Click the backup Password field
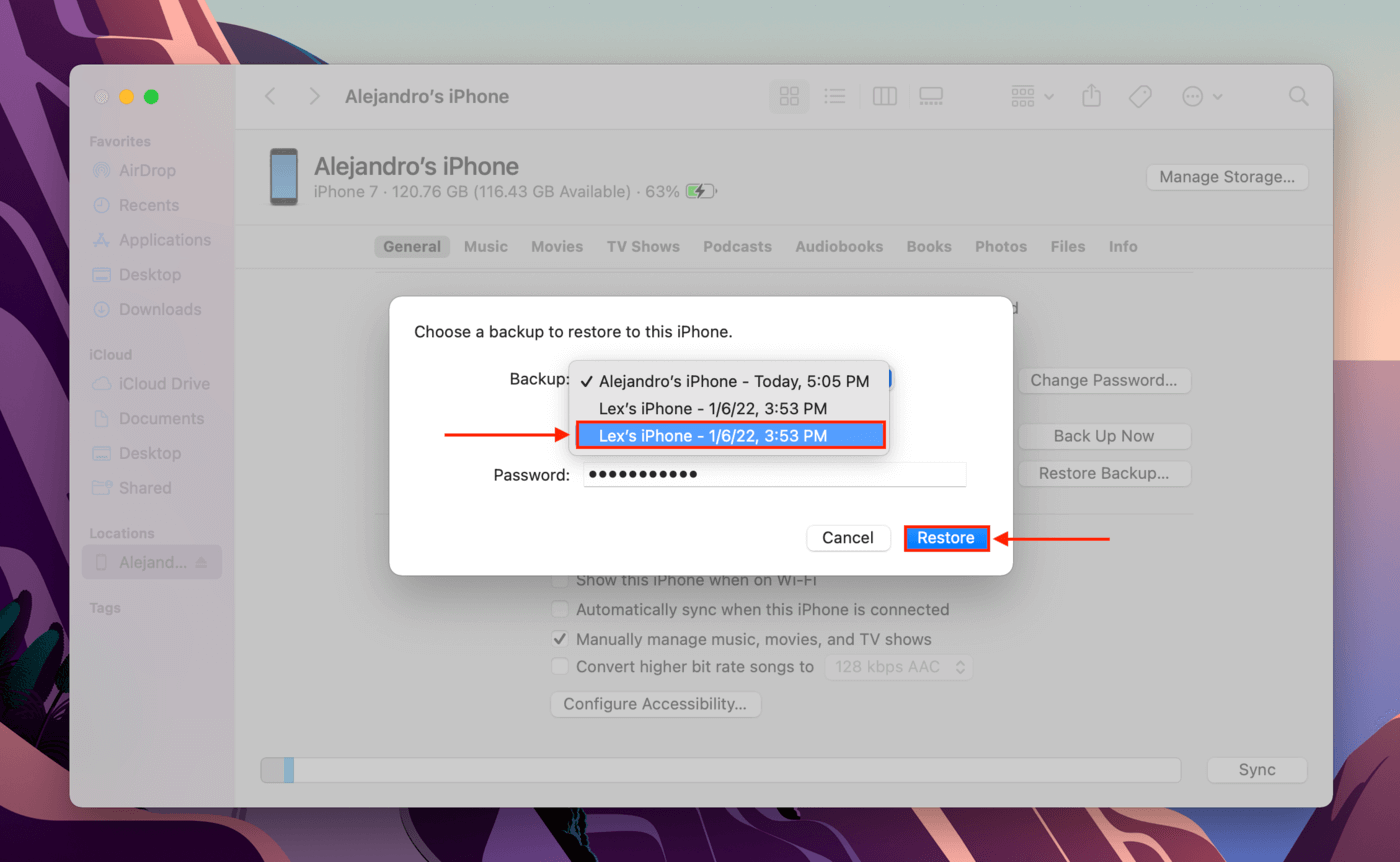This screenshot has height=862, width=1400. 774,474
